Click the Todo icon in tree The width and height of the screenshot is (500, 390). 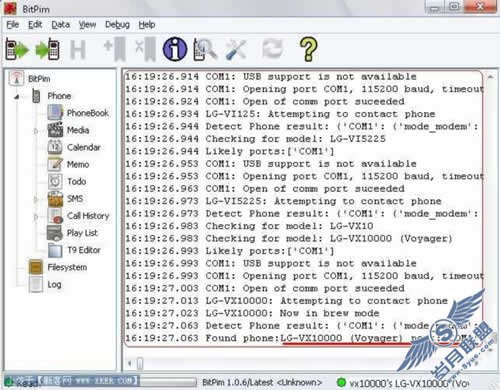click(55, 181)
